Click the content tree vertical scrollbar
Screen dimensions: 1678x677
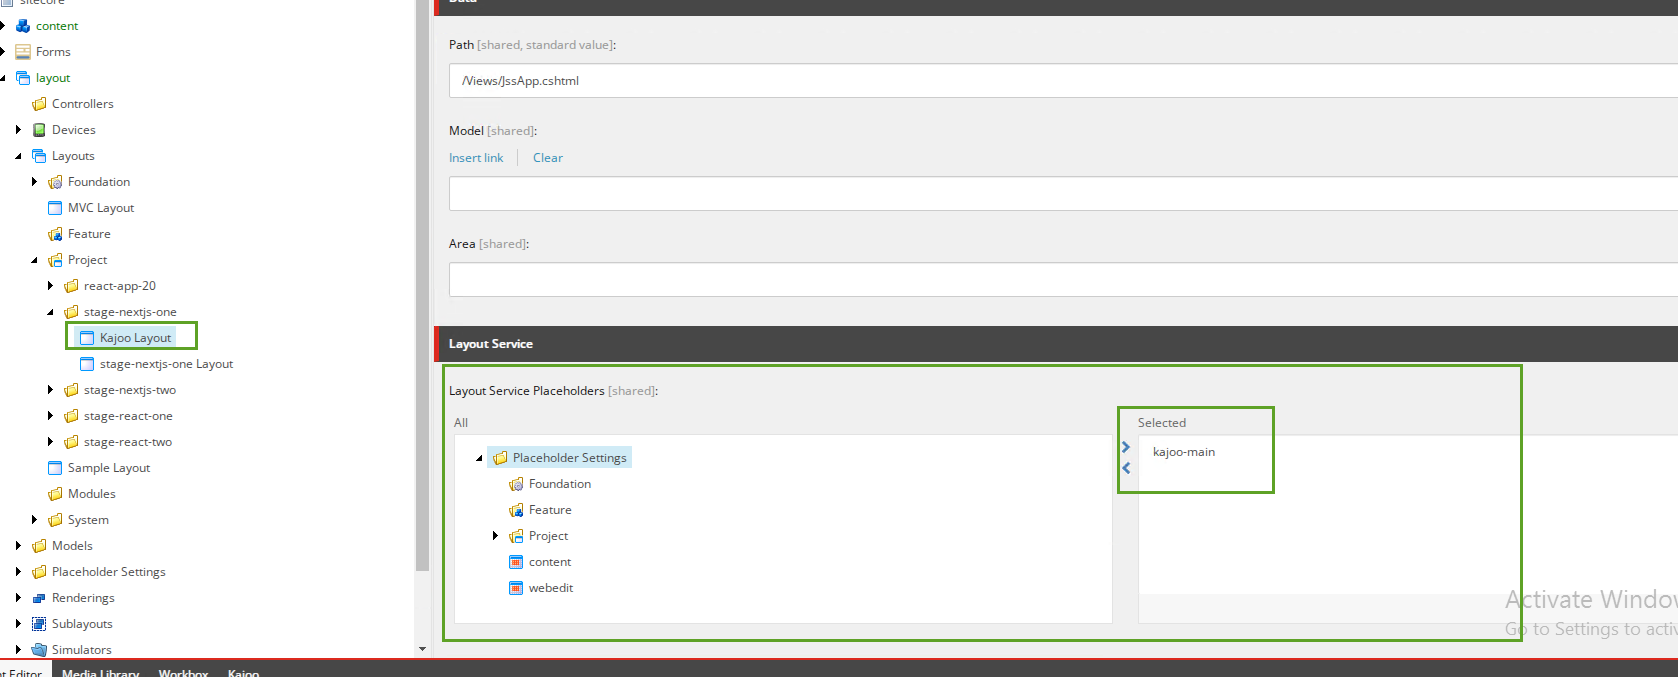[x=422, y=285]
